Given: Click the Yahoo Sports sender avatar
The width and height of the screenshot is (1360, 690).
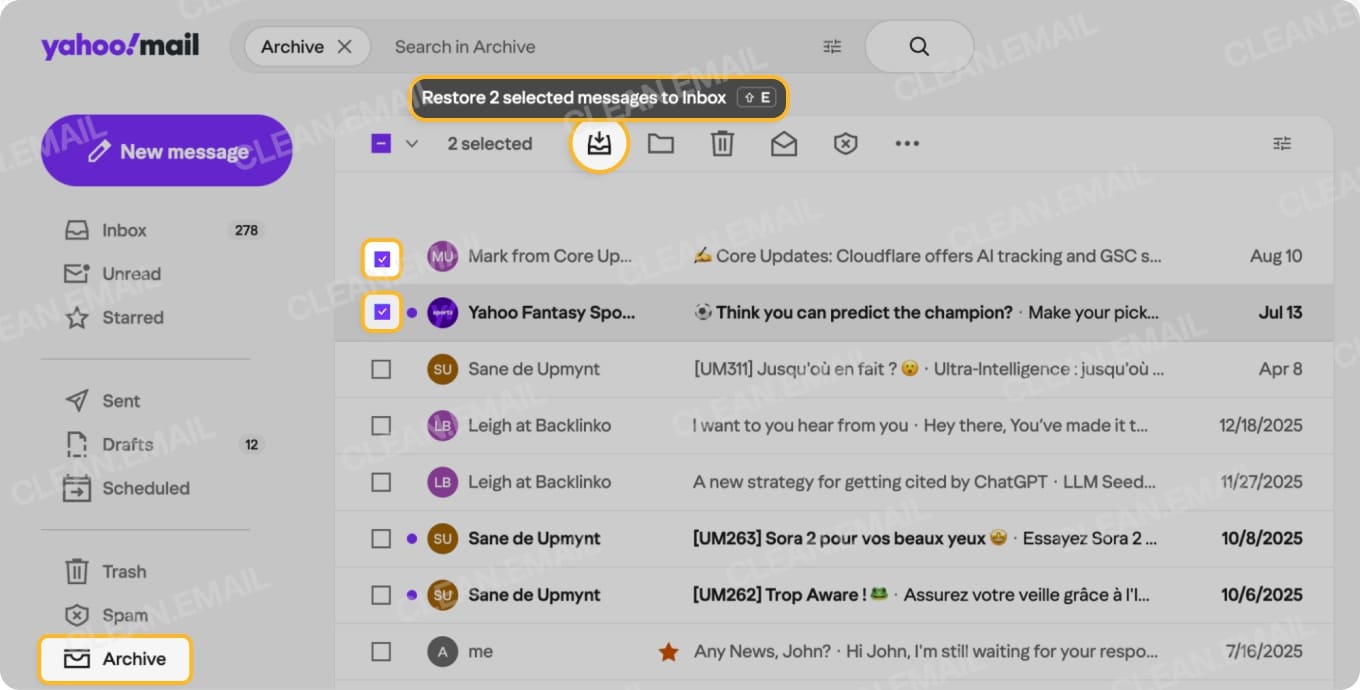Looking at the screenshot, I should click(442, 313).
